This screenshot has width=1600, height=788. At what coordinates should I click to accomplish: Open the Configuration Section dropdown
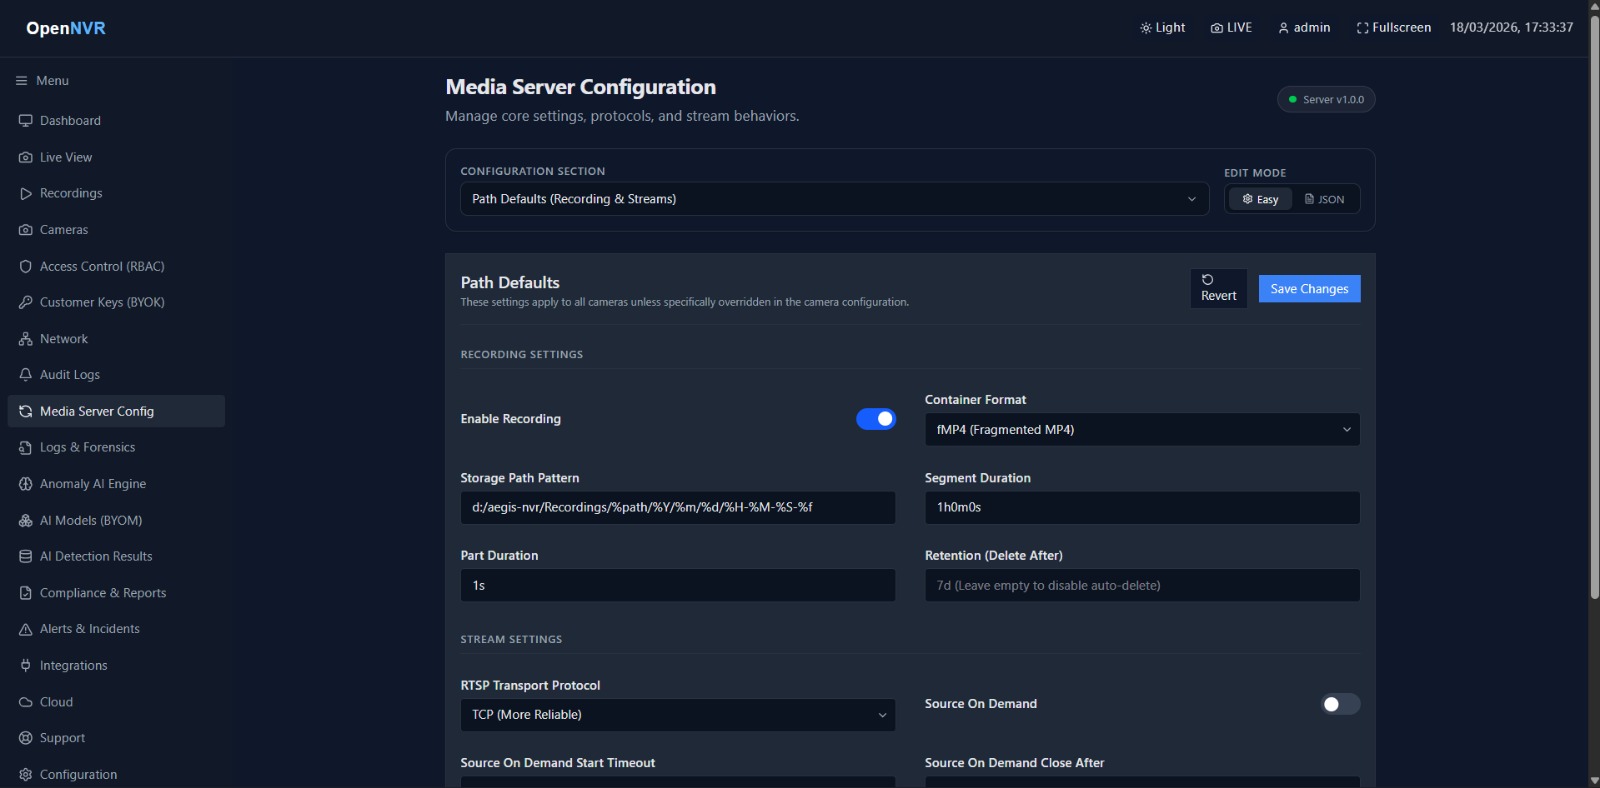(x=835, y=199)
